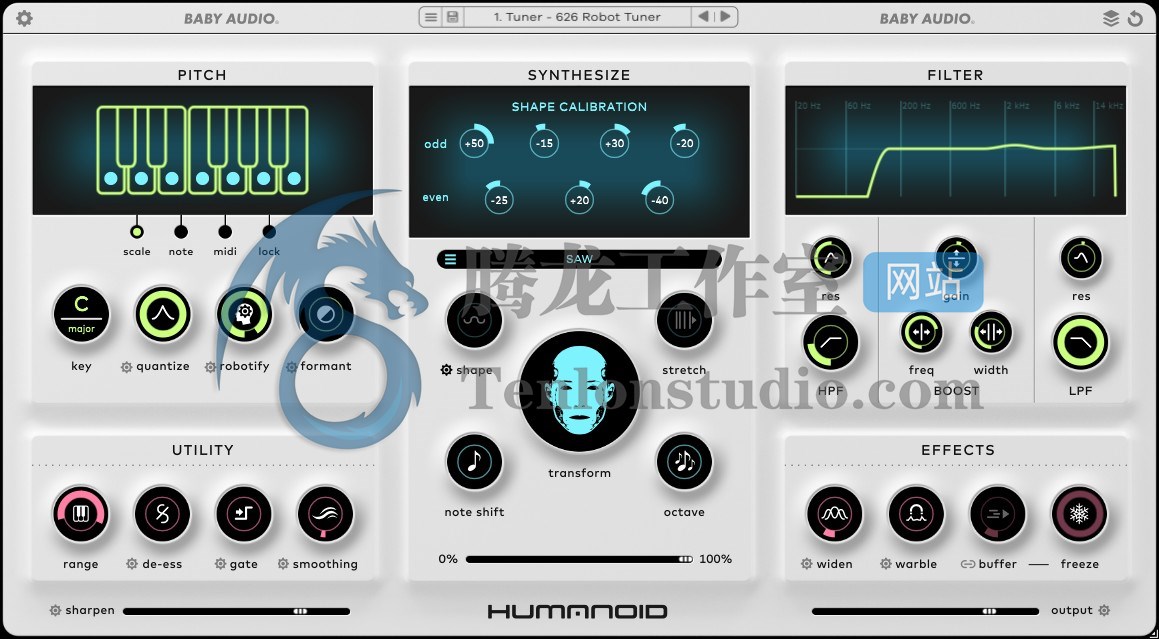
Task: Click the robotify knob
Action: point(245,315)
